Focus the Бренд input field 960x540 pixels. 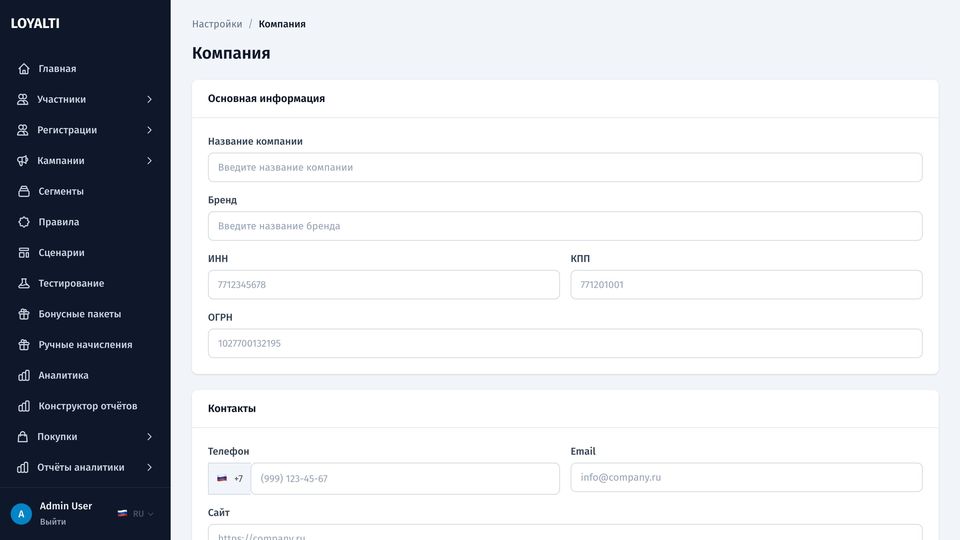point(565,226)
